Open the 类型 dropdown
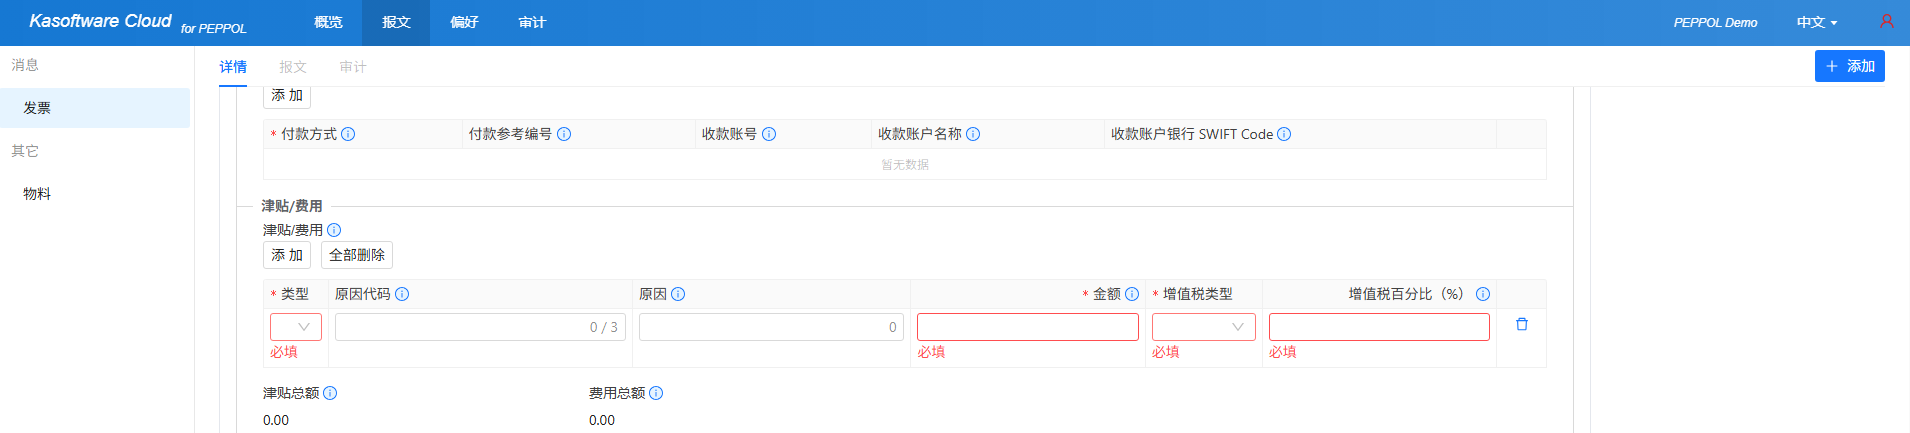 point(296,327)
